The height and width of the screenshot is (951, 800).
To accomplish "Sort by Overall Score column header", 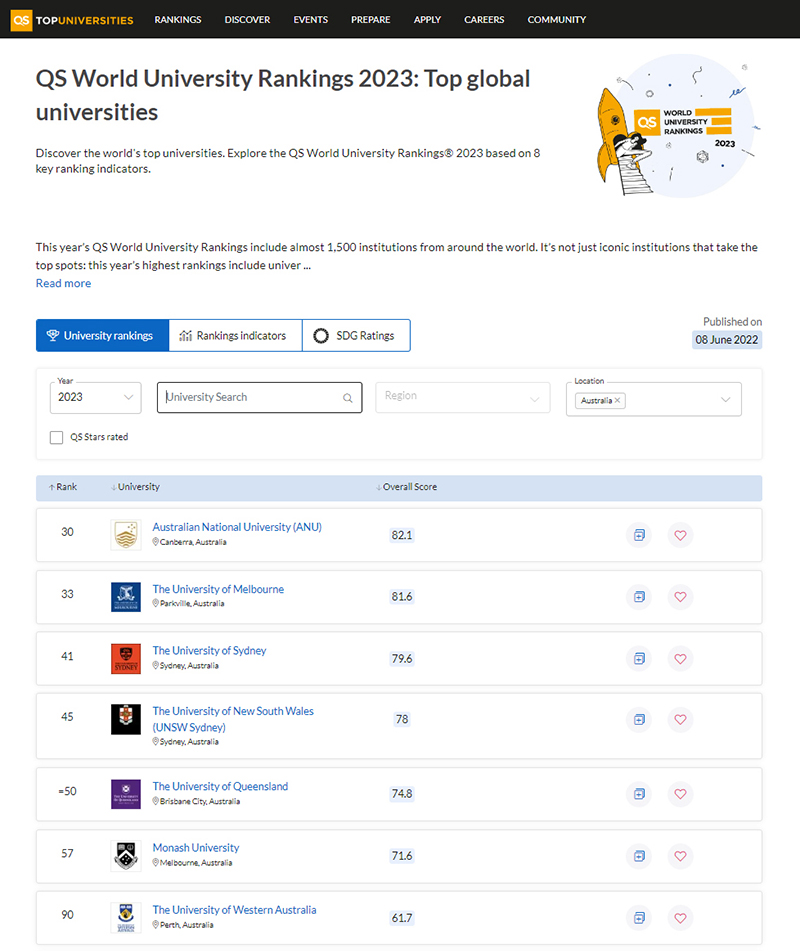I will click(406, 487).
